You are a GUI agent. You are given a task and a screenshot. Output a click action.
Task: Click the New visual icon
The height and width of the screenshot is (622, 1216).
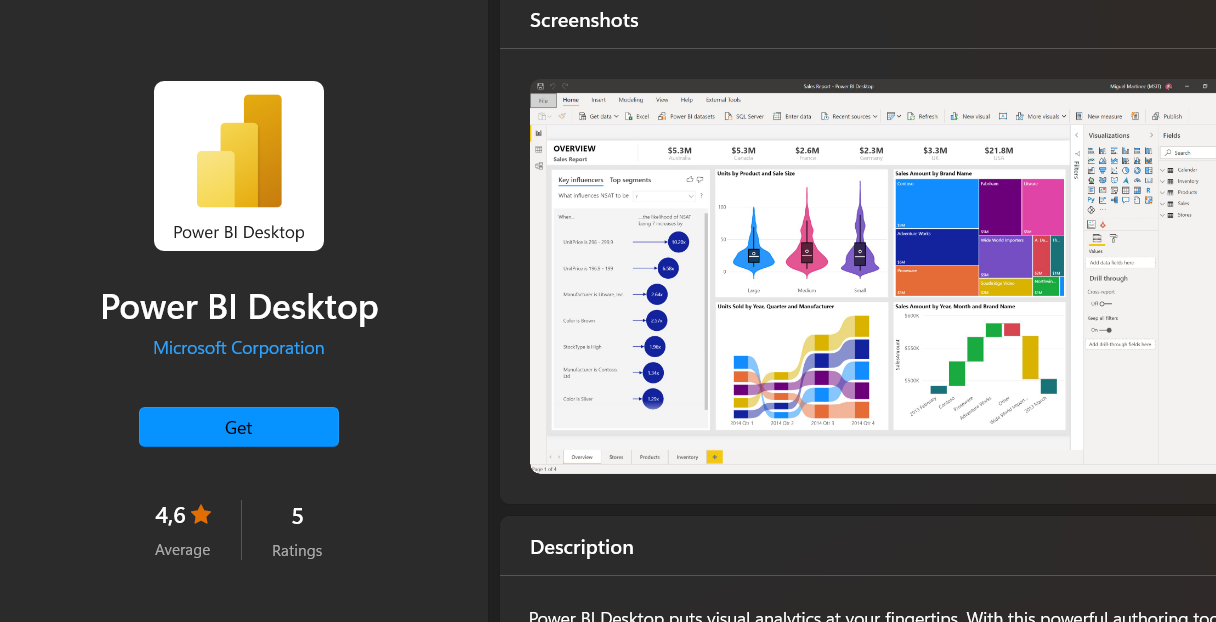[955, 116]
